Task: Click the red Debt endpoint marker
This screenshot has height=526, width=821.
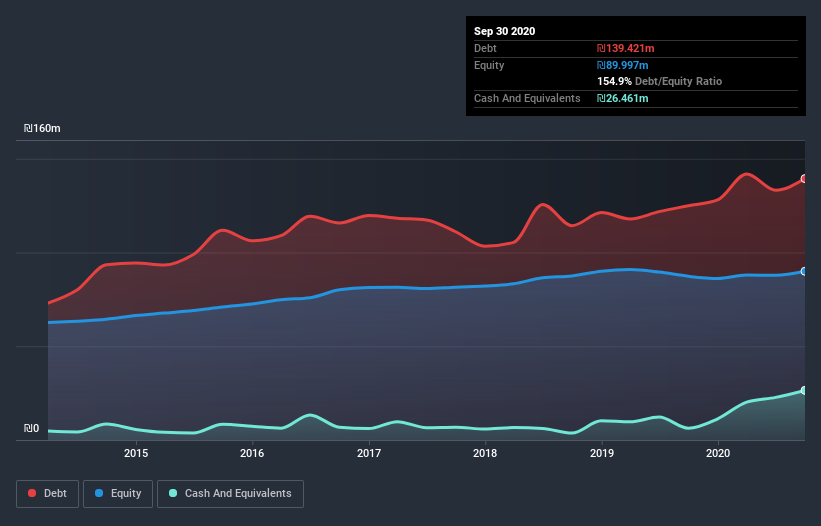Action: 804,179
